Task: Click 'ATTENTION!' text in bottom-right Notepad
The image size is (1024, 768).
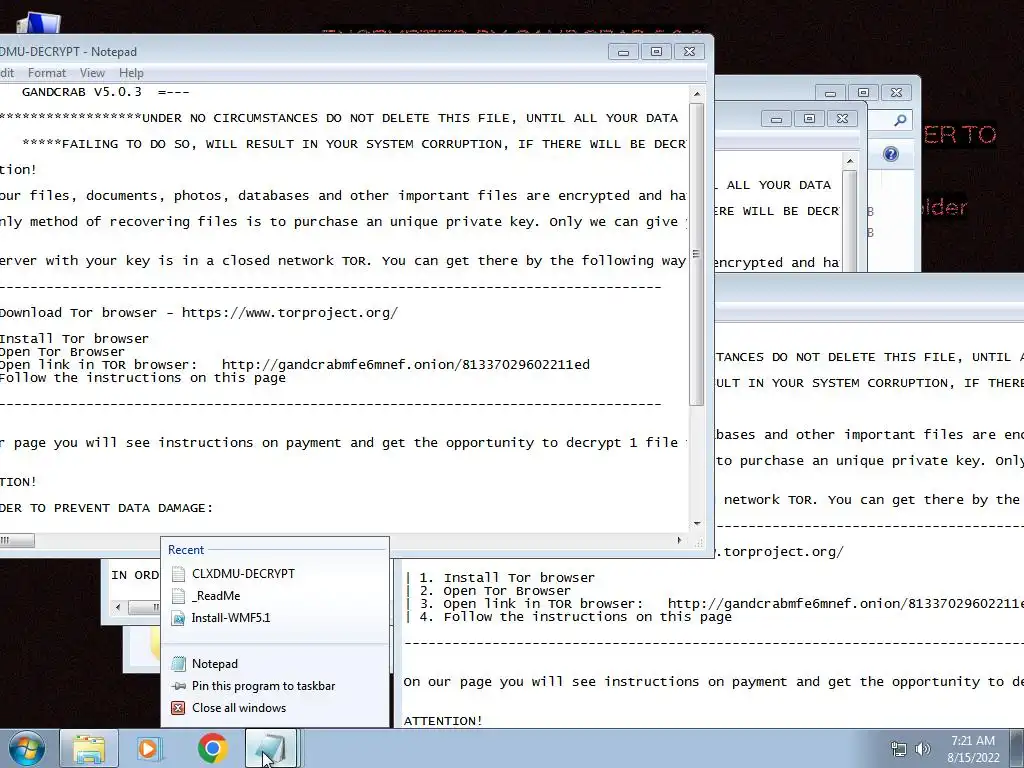Action: point(443,721)
